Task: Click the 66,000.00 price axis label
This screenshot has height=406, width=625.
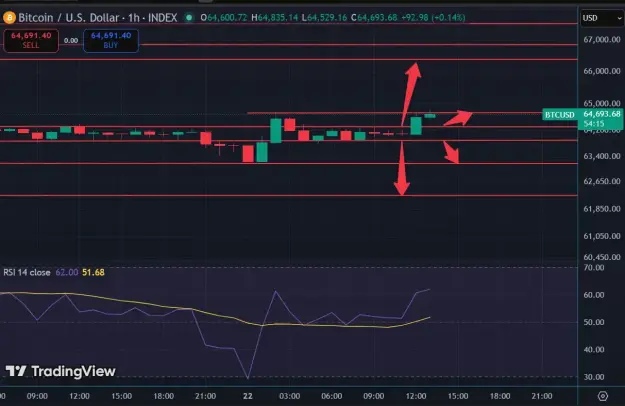Action: coord(602,71)
